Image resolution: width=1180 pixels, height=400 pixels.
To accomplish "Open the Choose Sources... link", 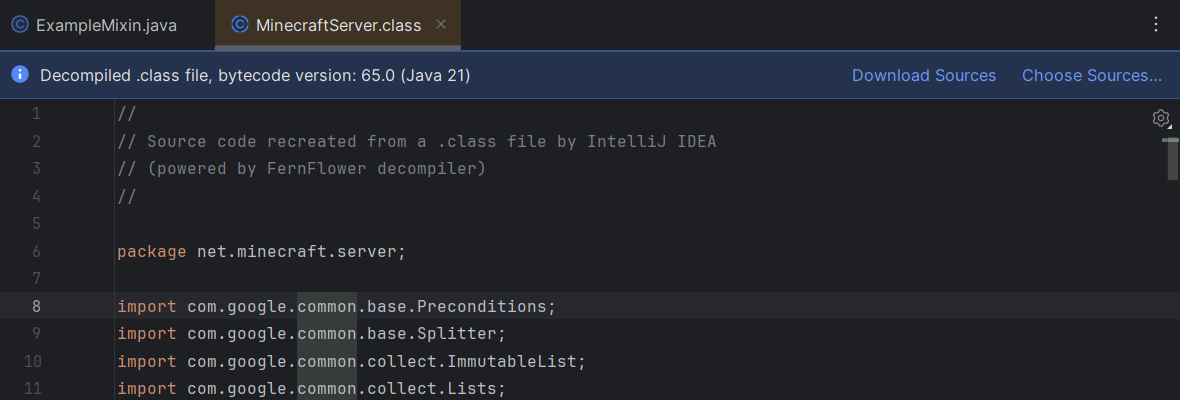I will coord(1091,75).
